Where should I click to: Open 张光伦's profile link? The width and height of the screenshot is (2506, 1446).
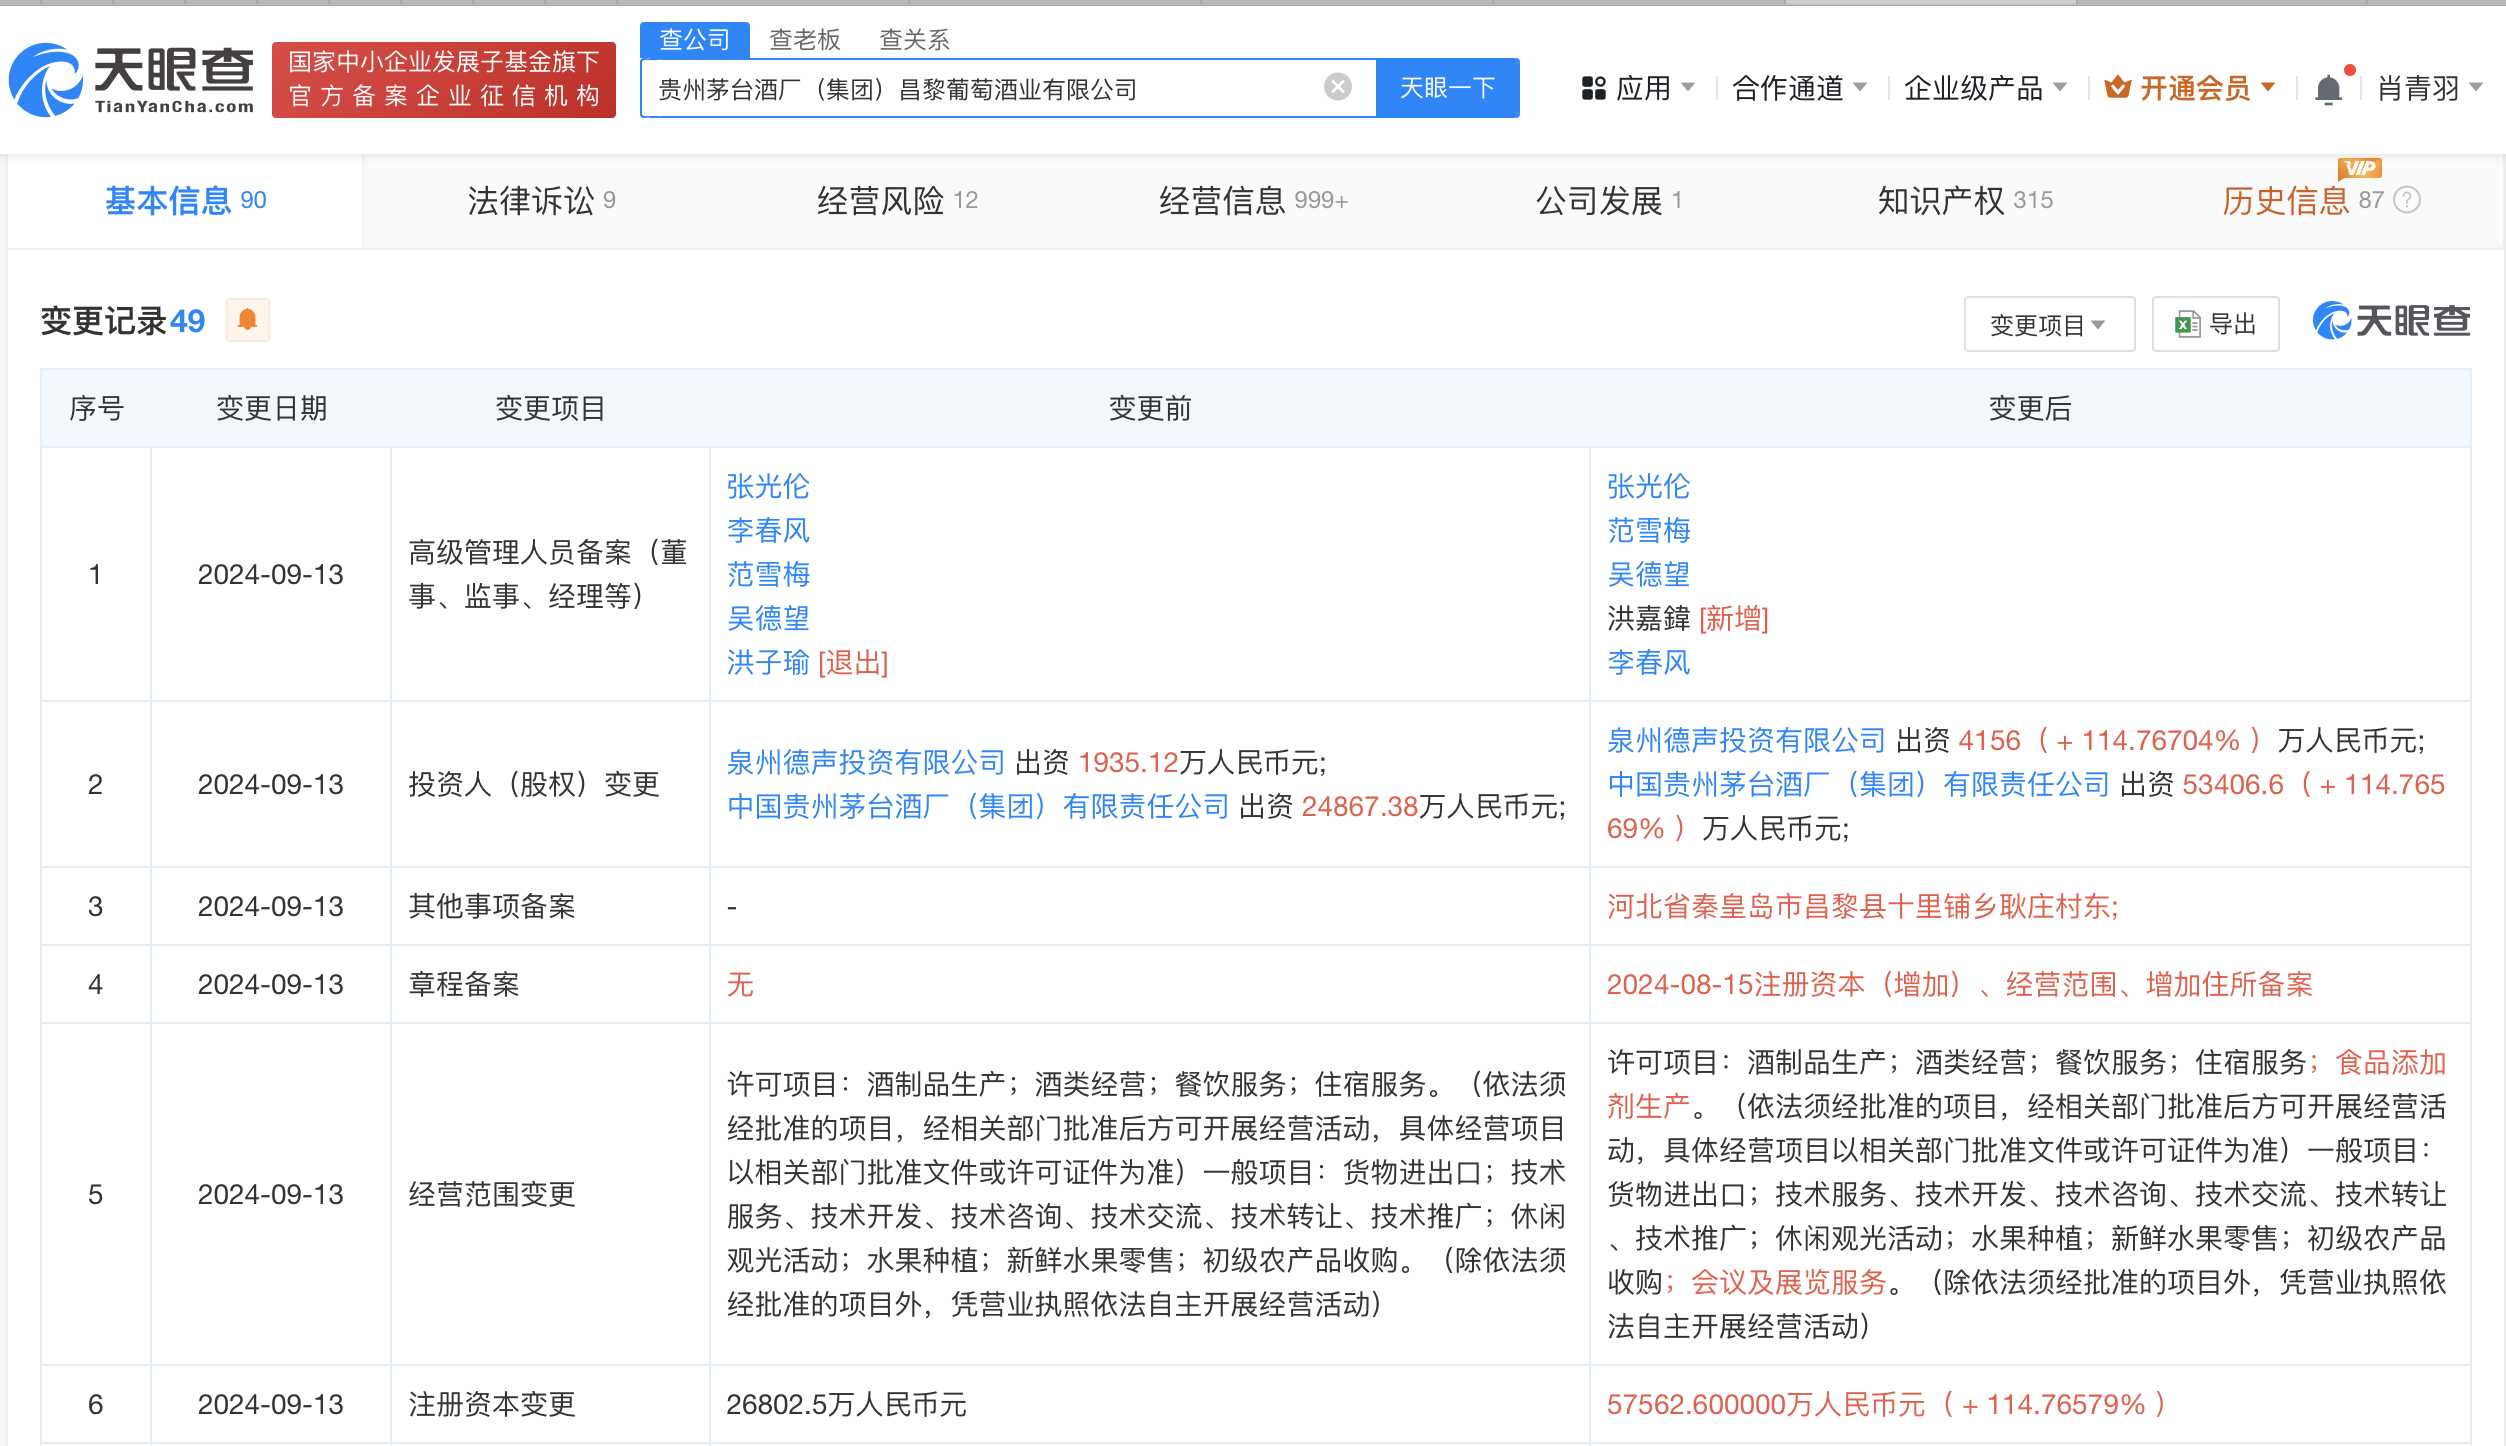tap(766, 487)
